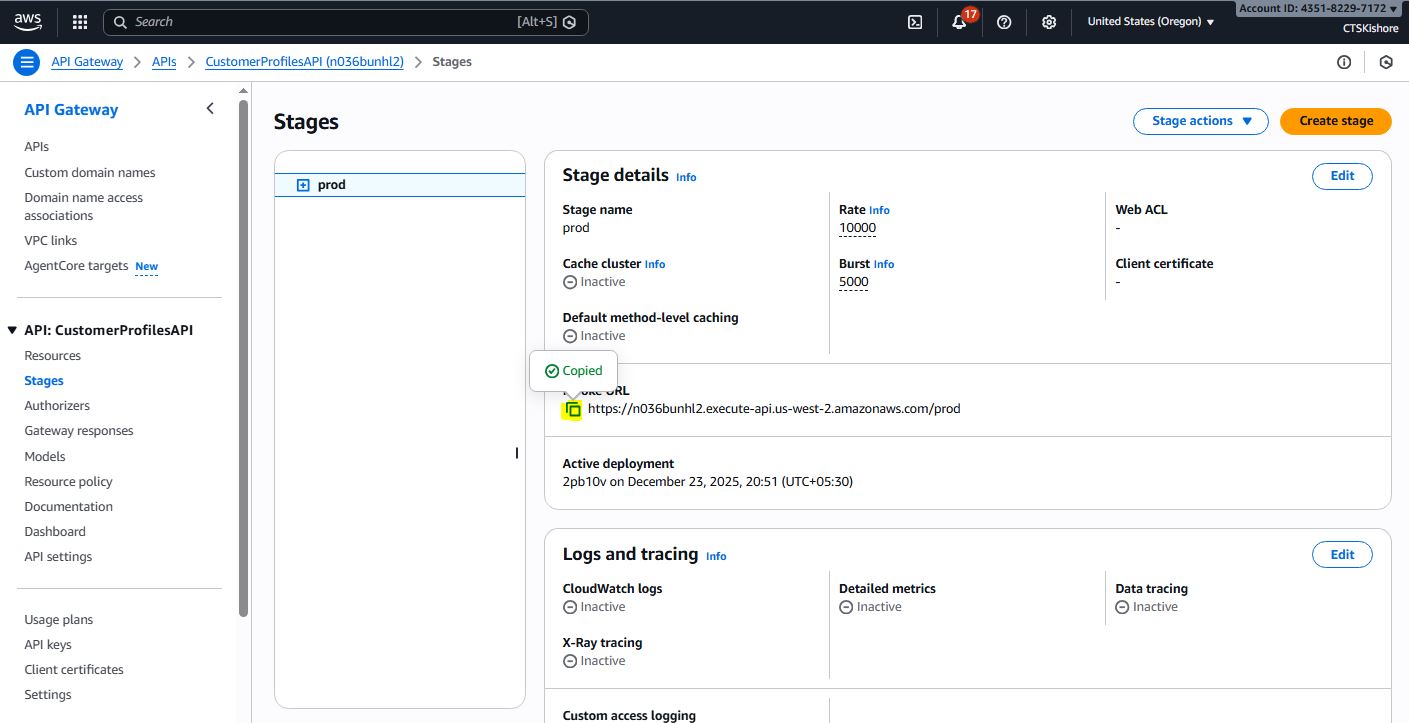Collapse the API: CustomerProfilesAPI sidebar section
1409x723 pixels.
coord(12,330)
